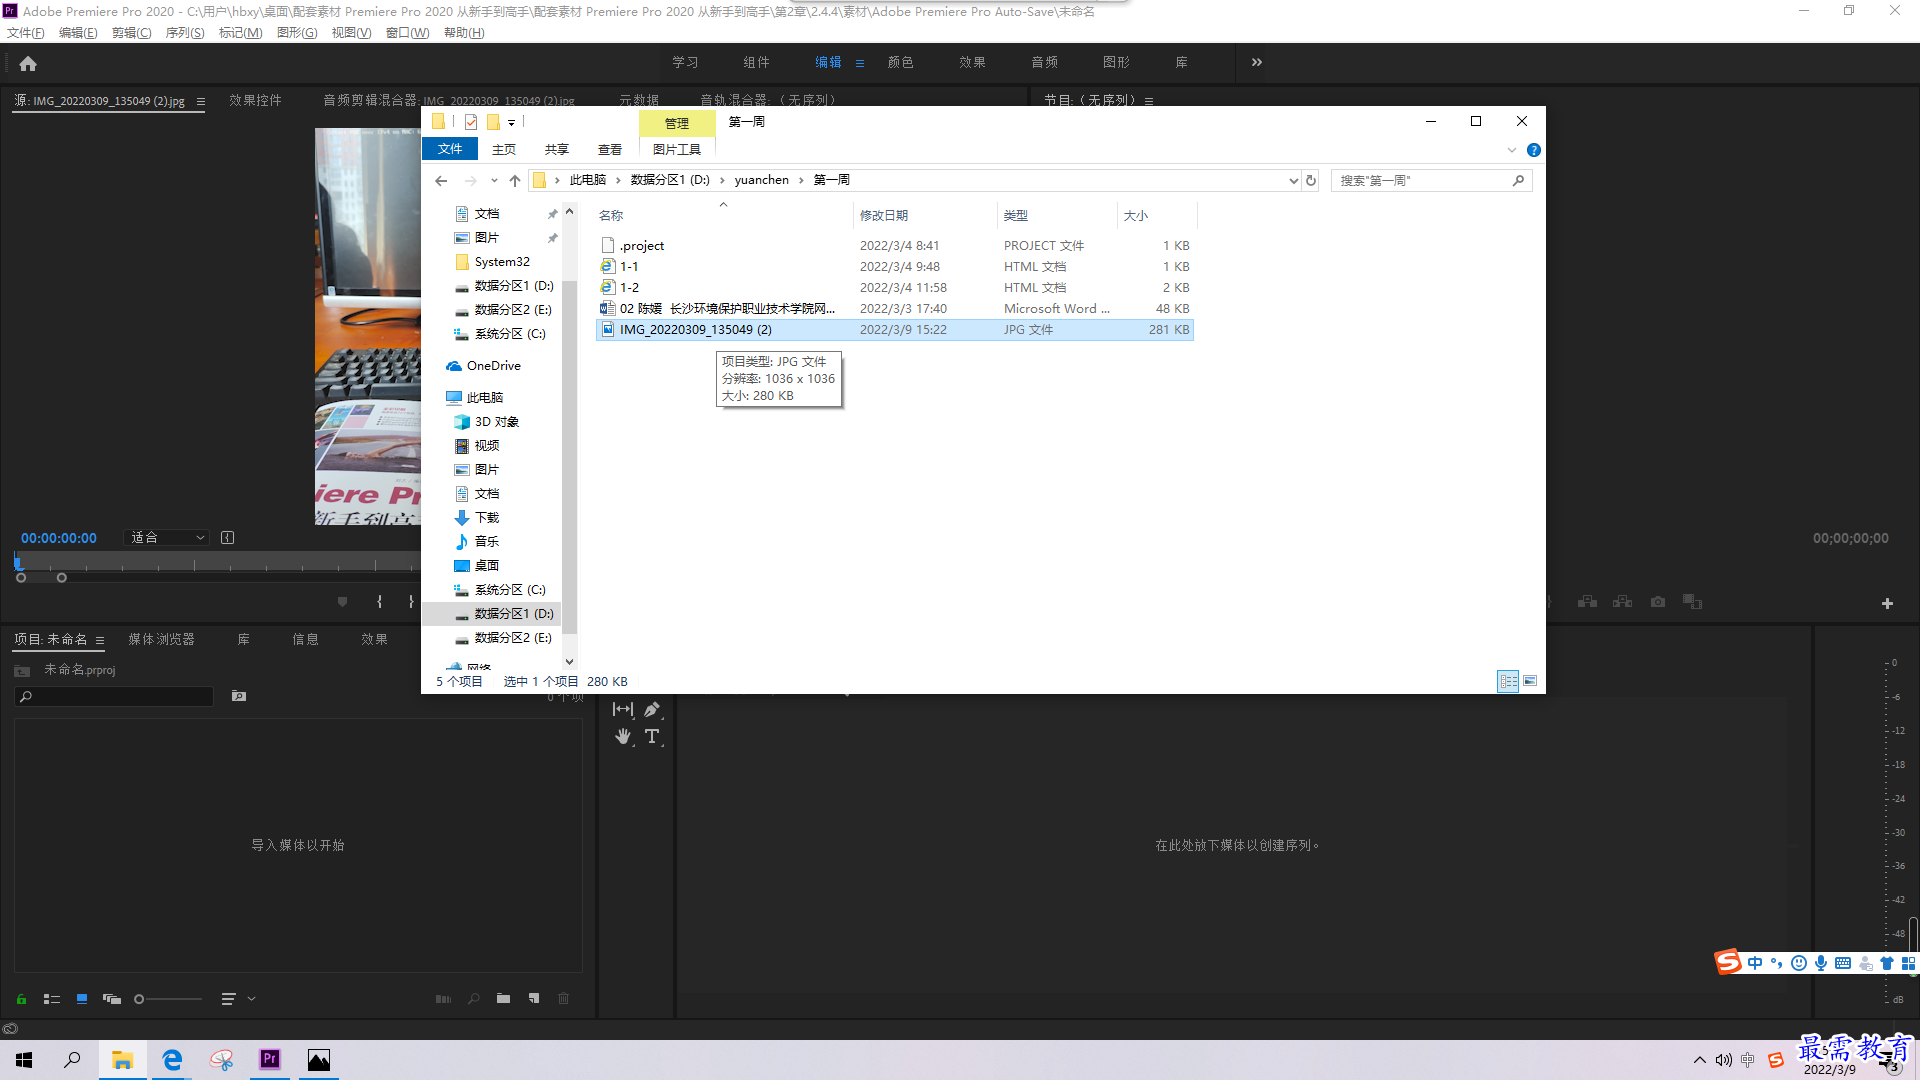Open Edge browser from taskbar
The image size is (1920, 1080).
(x=172, y=1059)
